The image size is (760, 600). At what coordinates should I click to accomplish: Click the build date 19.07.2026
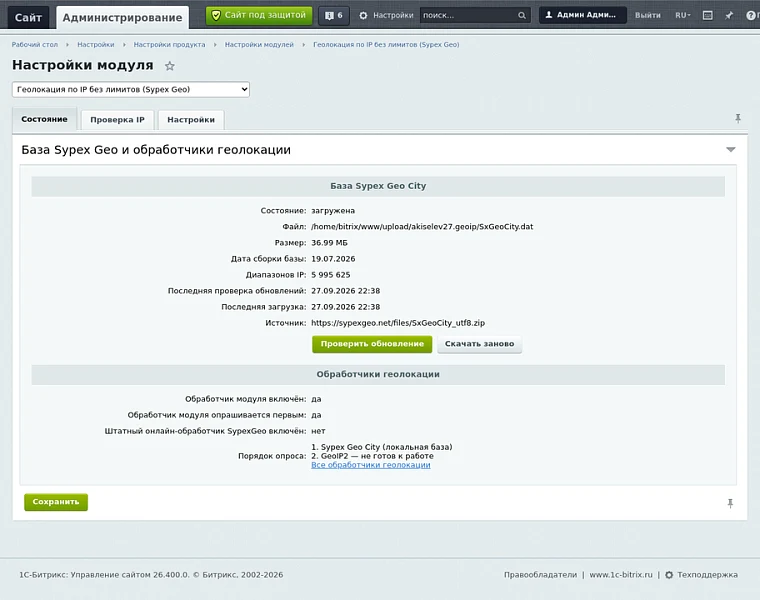coord(333,259)
